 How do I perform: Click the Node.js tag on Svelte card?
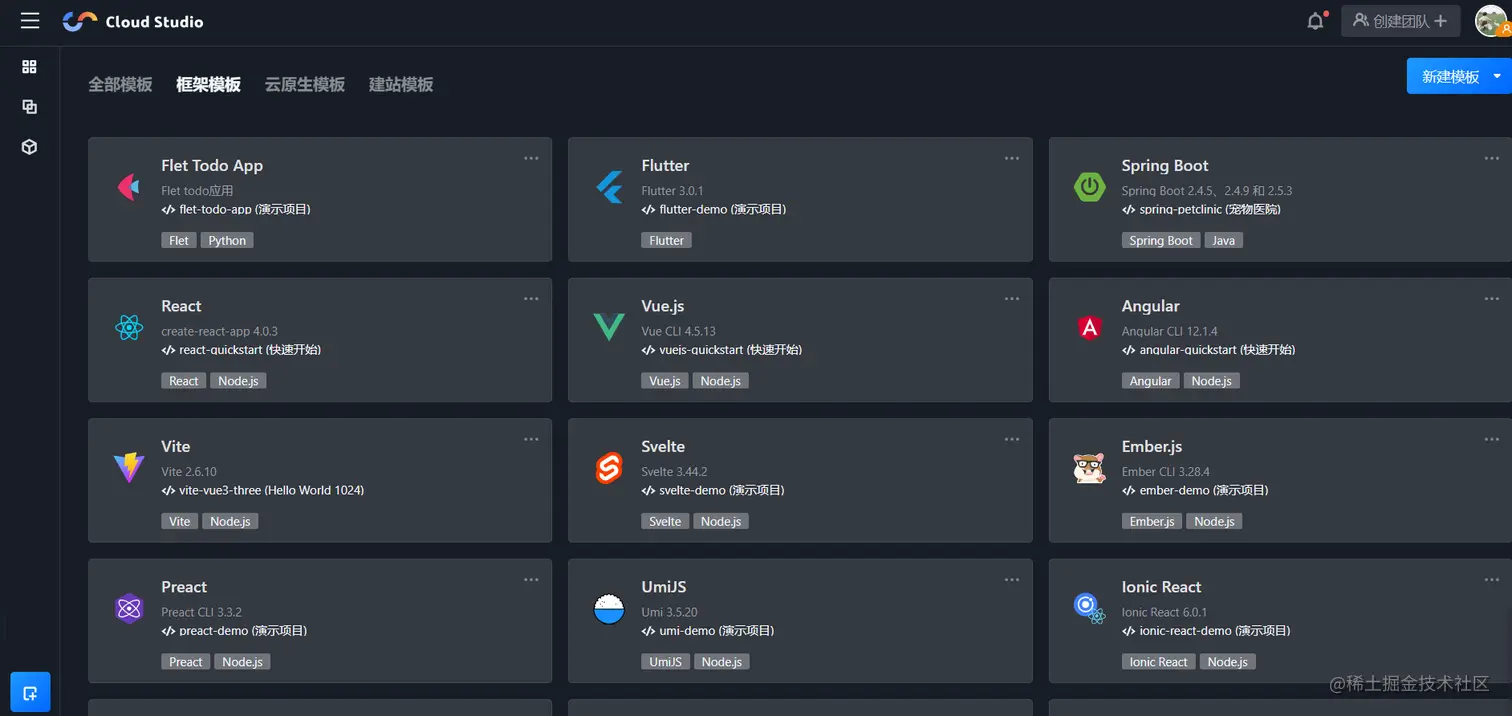(721, 522)
